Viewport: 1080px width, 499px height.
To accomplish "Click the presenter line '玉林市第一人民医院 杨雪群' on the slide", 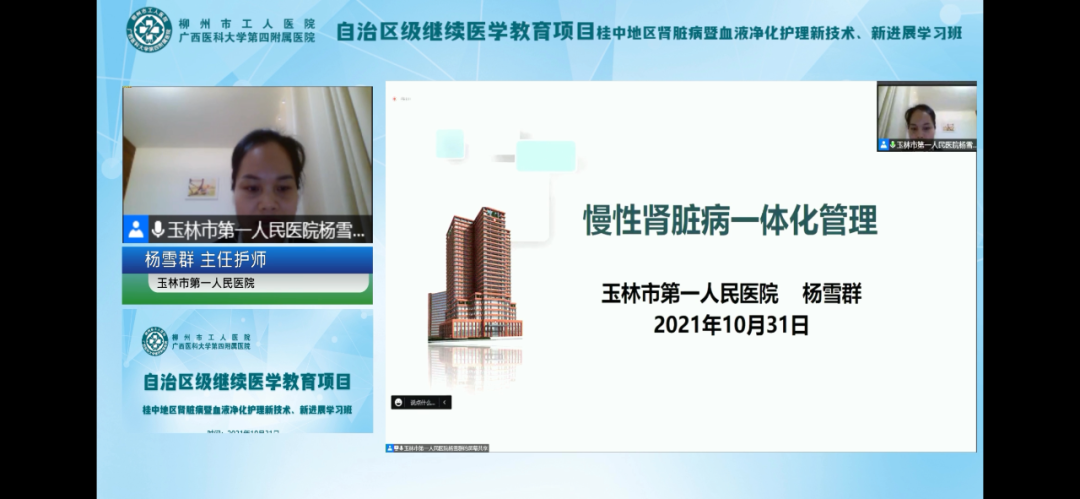I will click(731, 294).
